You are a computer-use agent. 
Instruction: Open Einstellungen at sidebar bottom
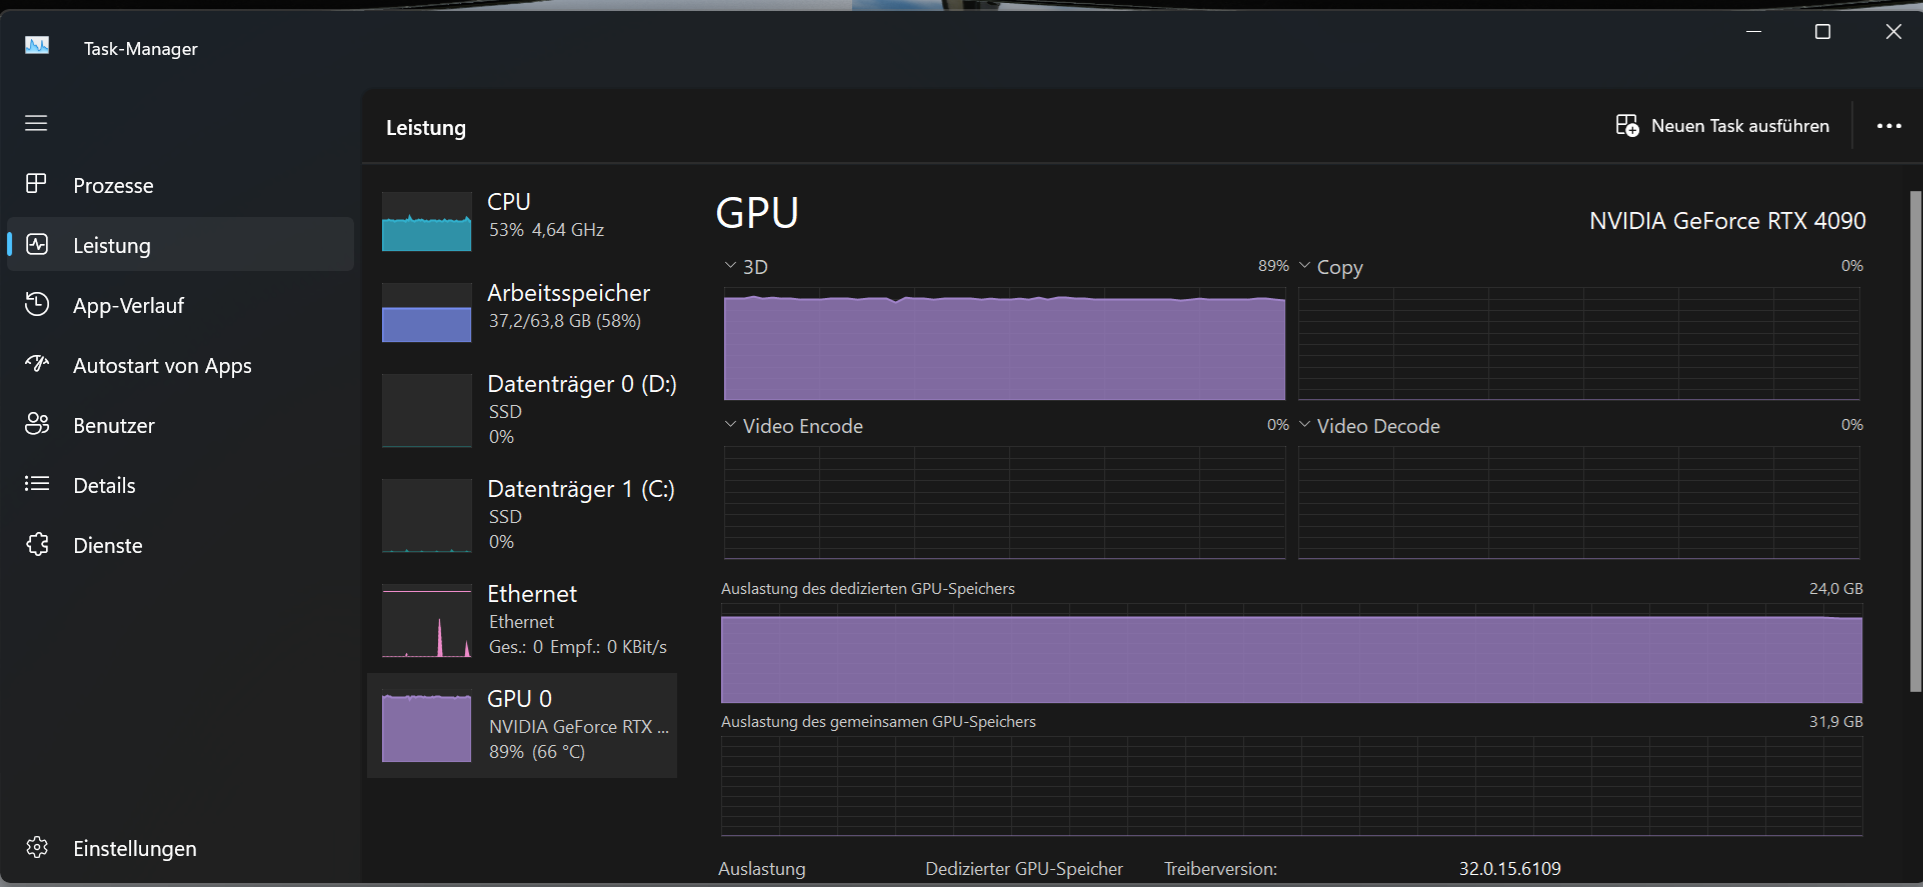(181, 848)
